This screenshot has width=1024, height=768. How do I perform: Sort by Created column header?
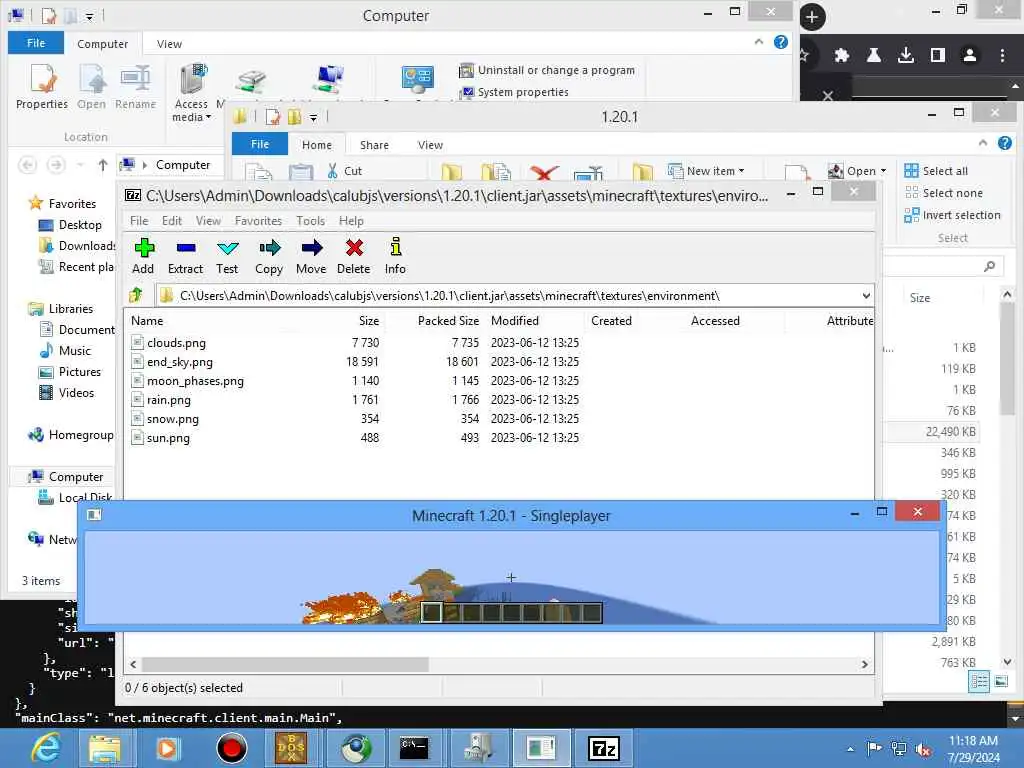(x=611, y=321)
